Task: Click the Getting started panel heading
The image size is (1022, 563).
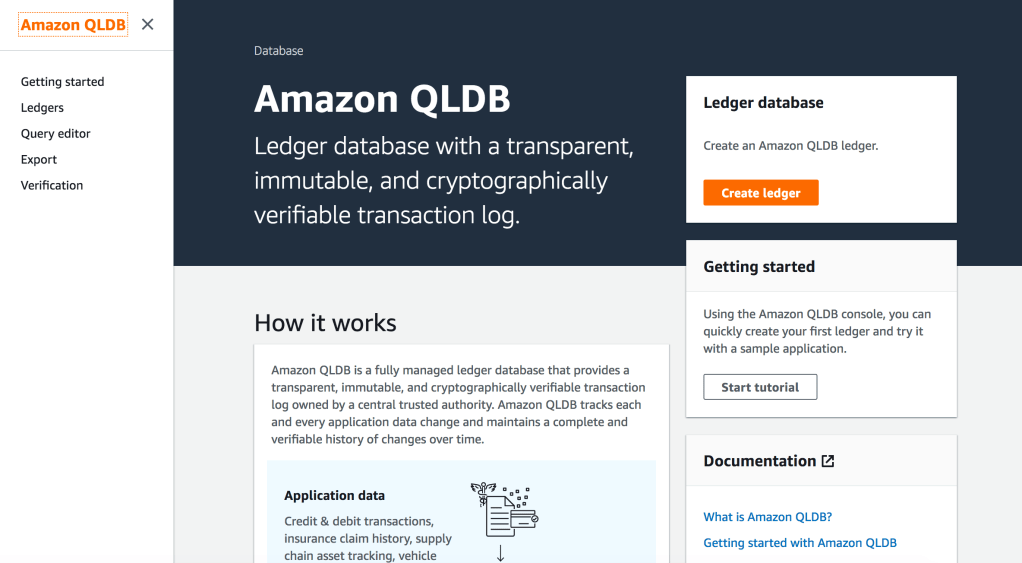Action: pos(759,267)
